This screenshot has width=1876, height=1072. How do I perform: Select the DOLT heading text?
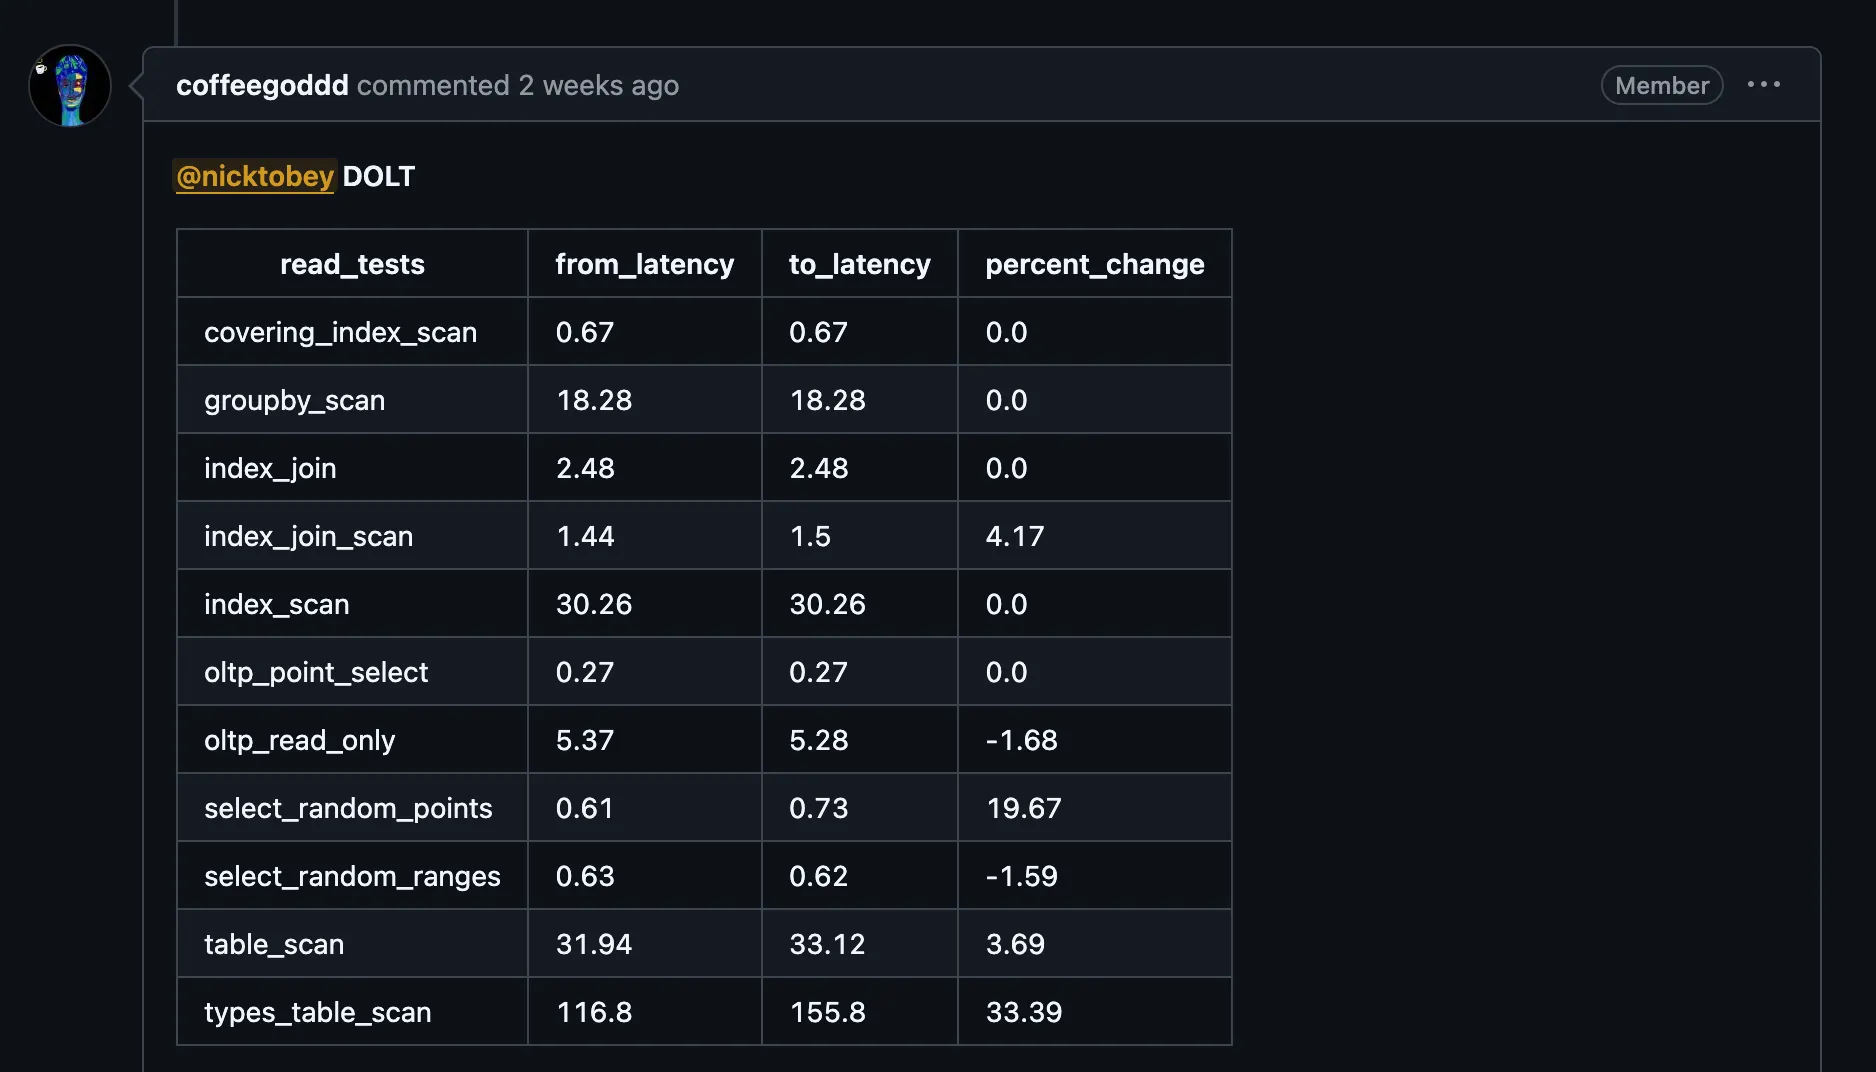[x=378, y=177]
